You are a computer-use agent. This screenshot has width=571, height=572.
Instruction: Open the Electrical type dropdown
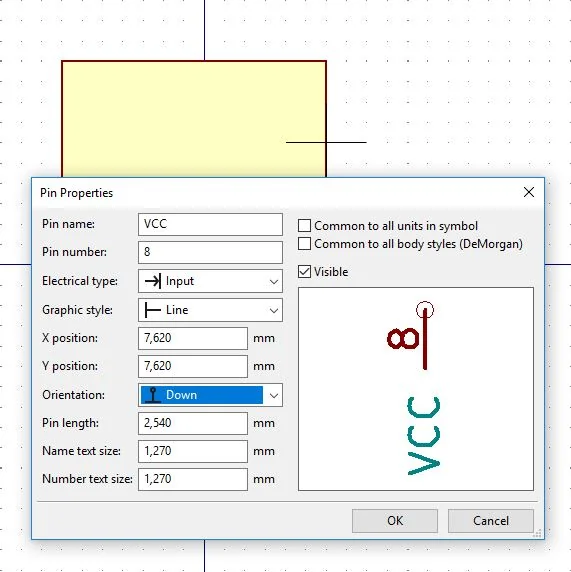[x=210, y=281]
